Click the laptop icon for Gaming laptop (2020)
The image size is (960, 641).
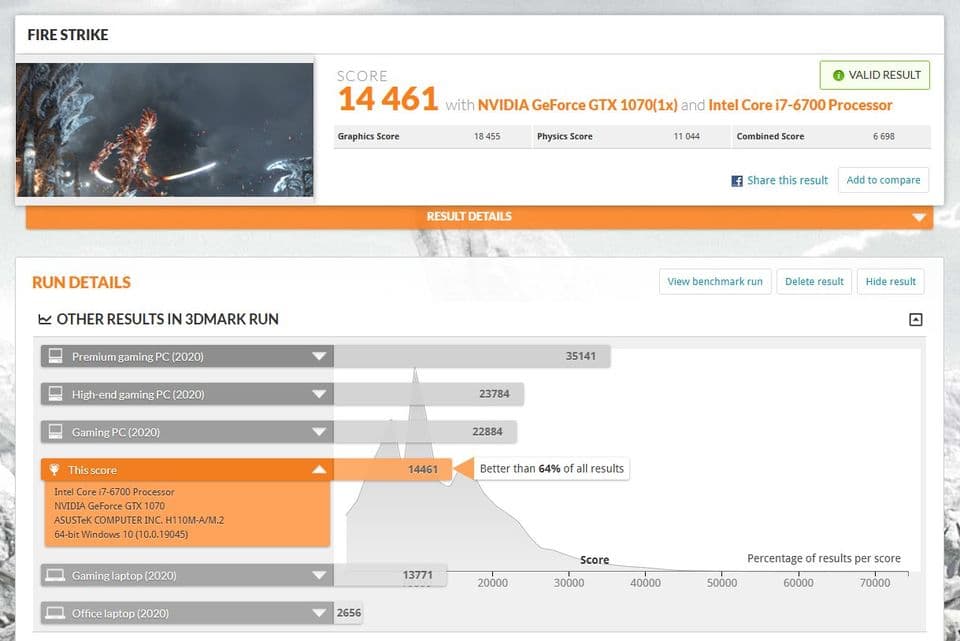(56, 575)
